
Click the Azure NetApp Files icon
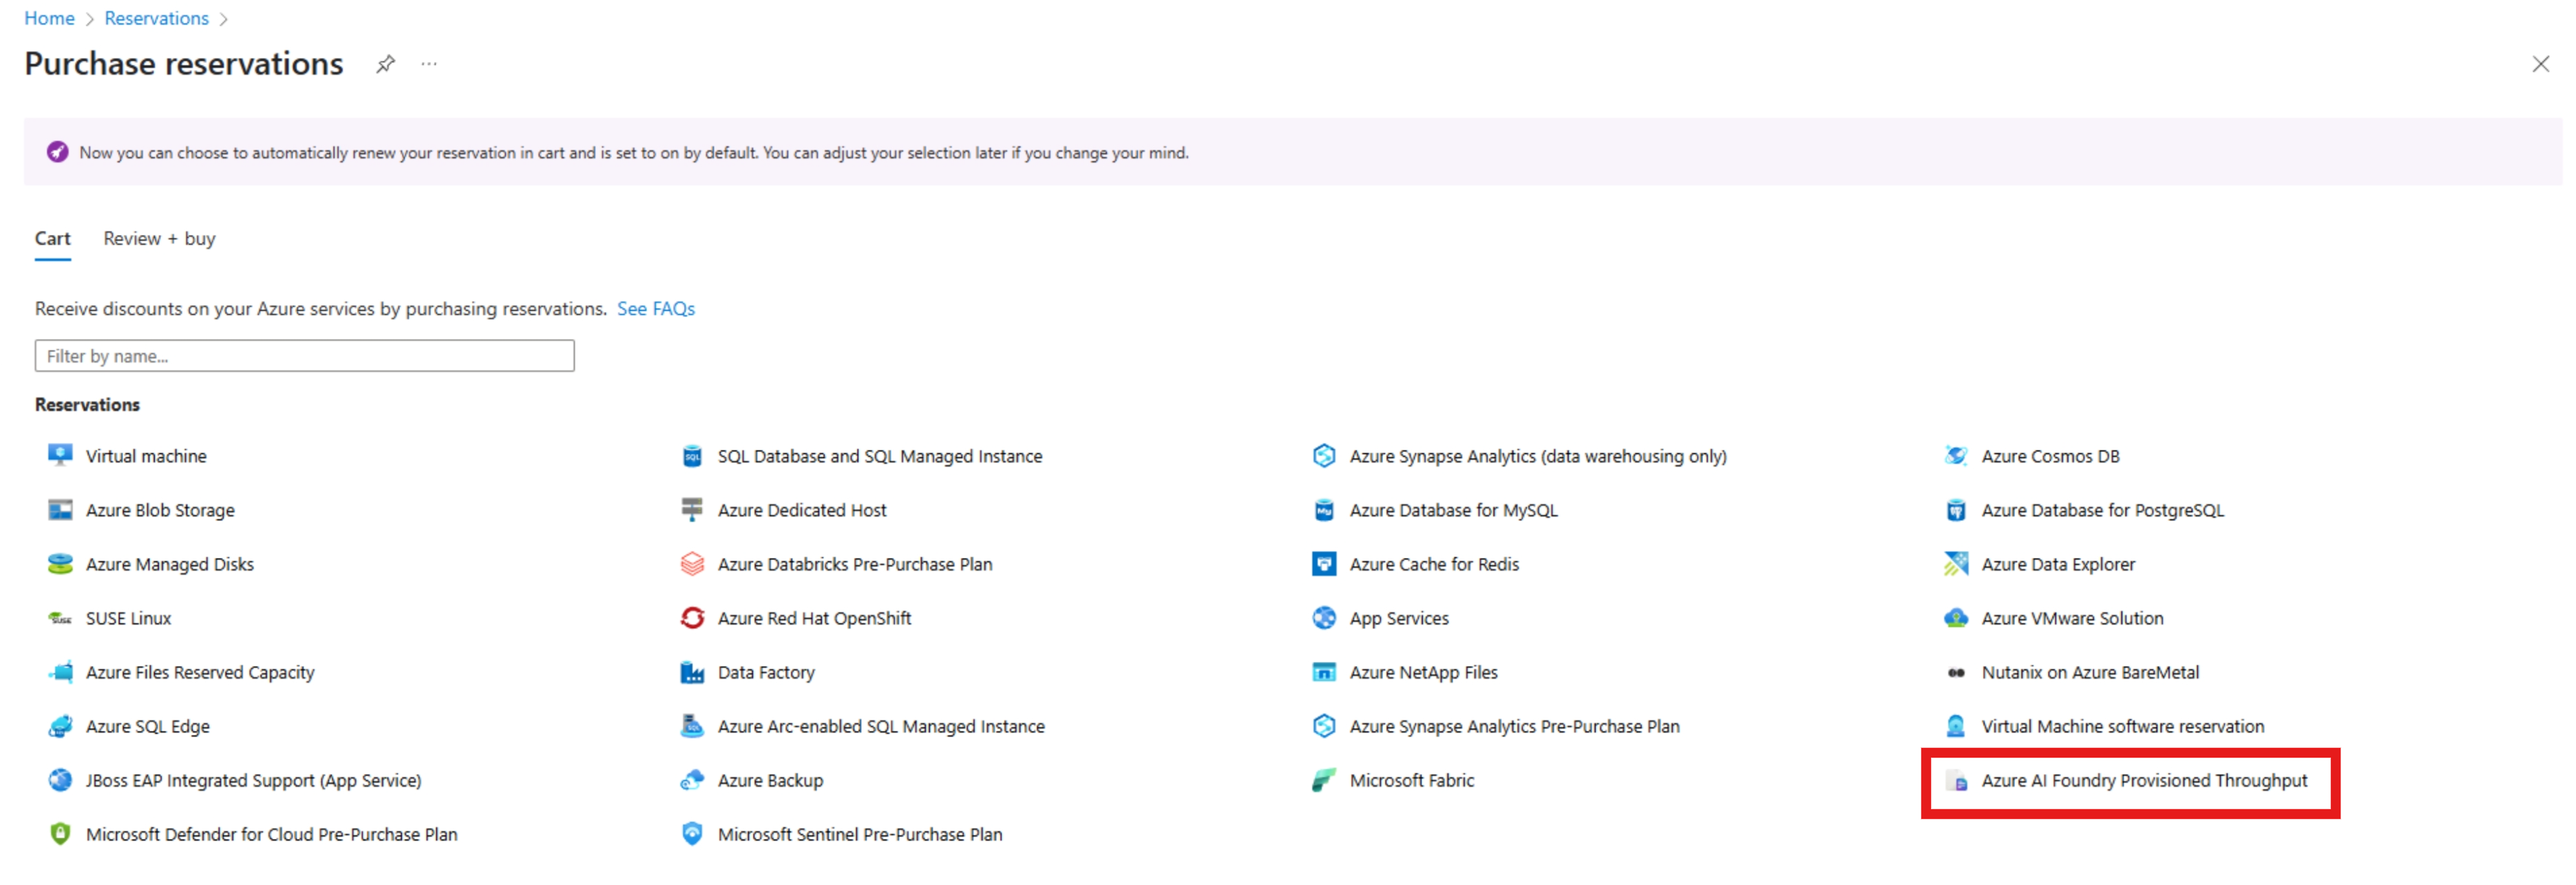pyautogui.click(x=1324, y=672)
